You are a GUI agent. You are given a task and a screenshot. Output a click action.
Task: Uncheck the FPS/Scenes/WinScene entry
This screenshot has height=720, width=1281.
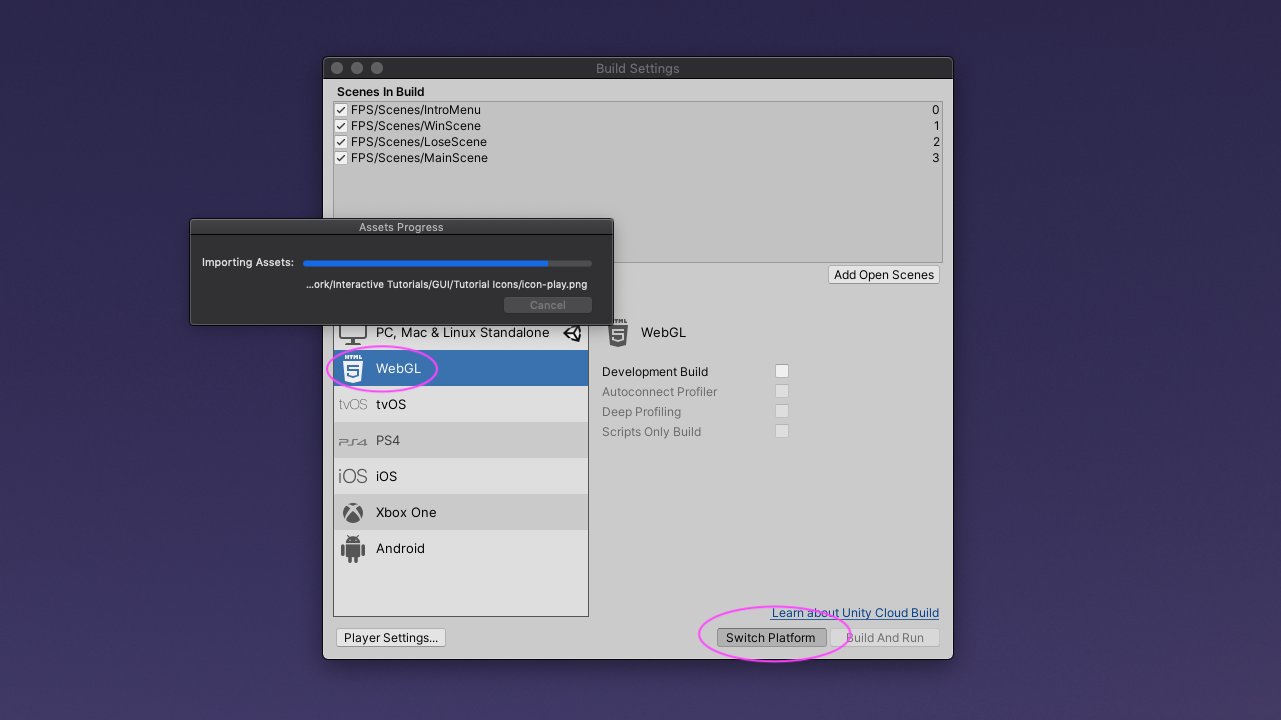(341, 126)
